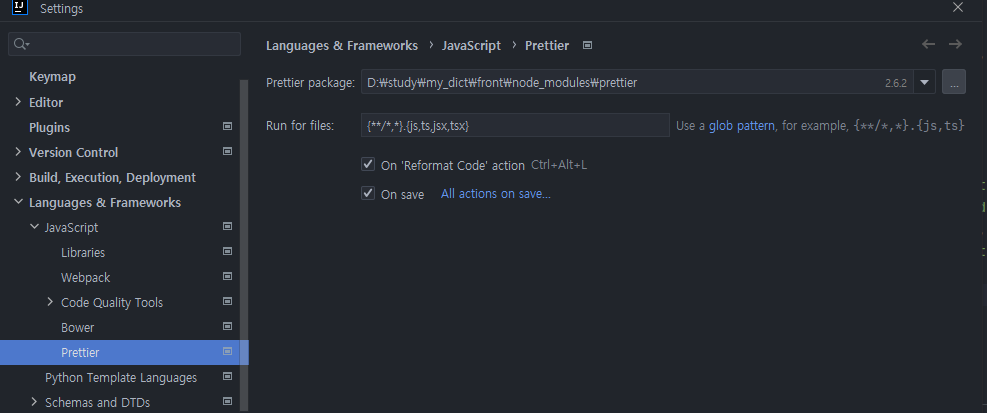Expand the Editor settings section
The height and width of the screenshot is (413, 987).
coord(18,101)
